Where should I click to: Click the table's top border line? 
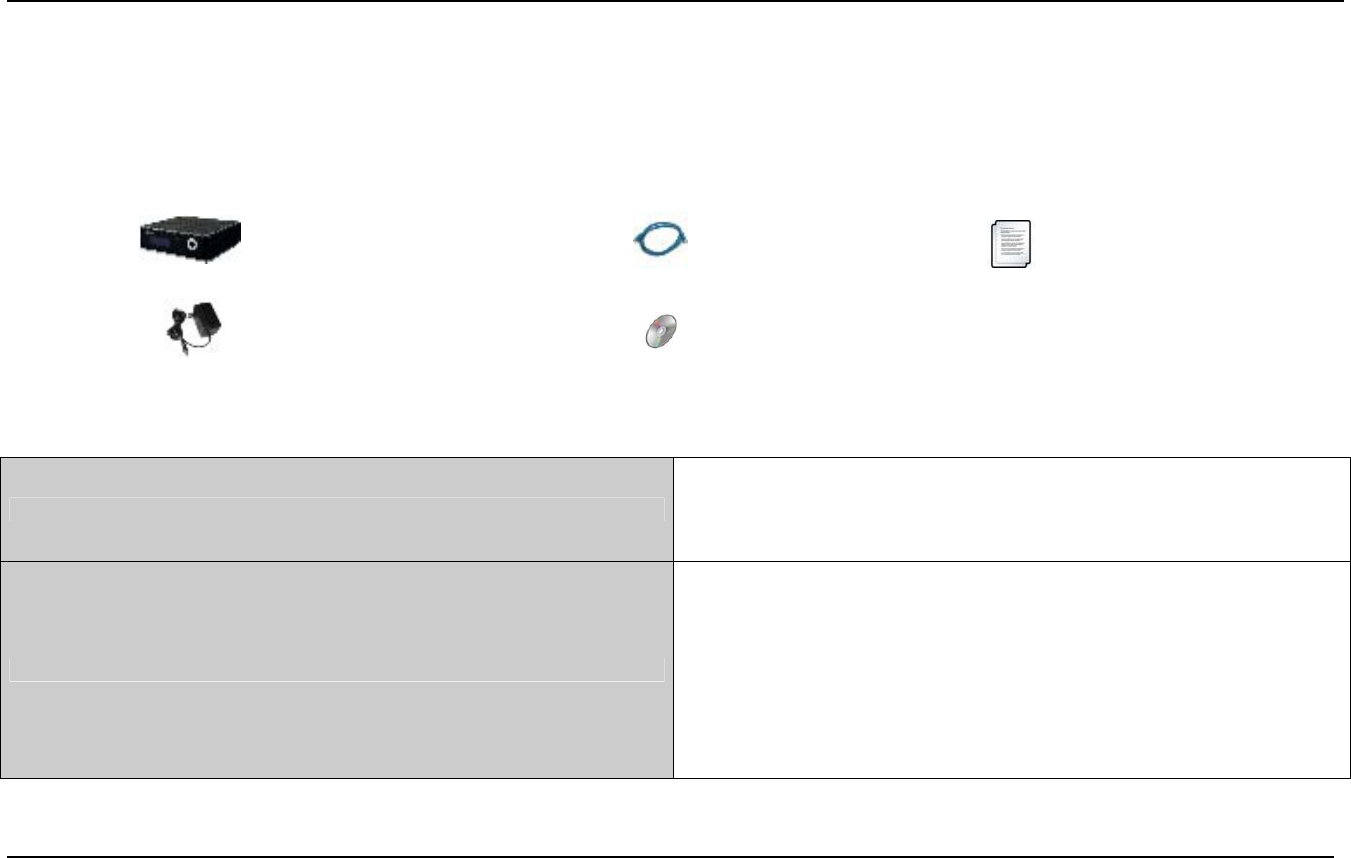[x=675, y=458]
